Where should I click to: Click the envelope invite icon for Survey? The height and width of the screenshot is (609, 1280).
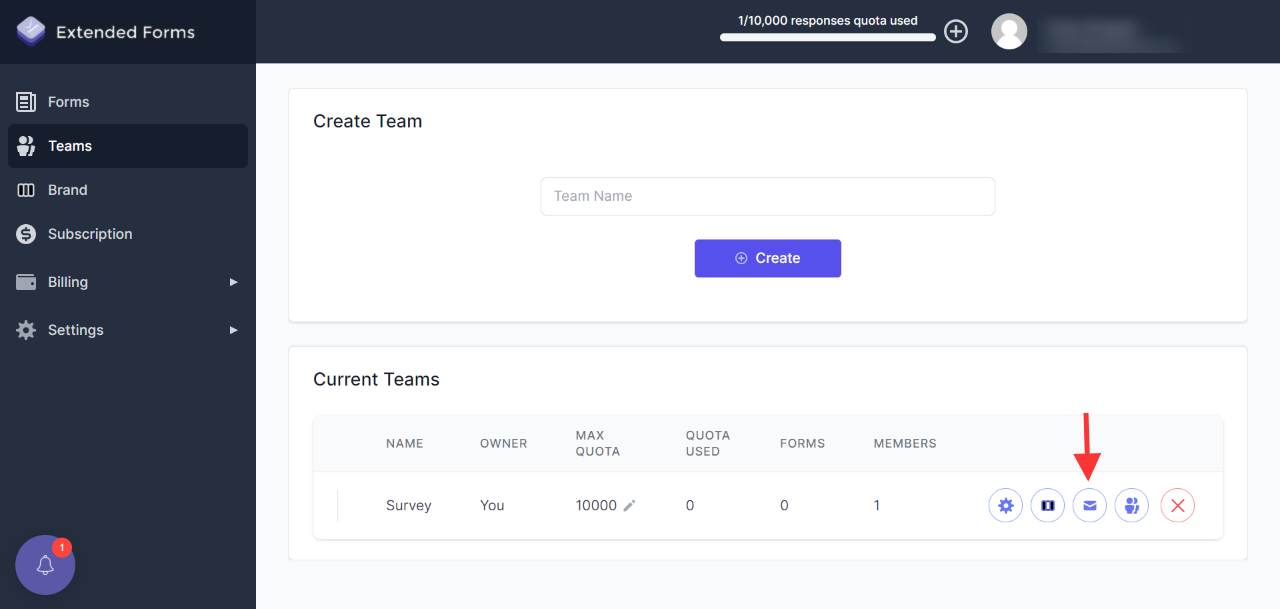pyautogui.click(x=1090, y=506)
